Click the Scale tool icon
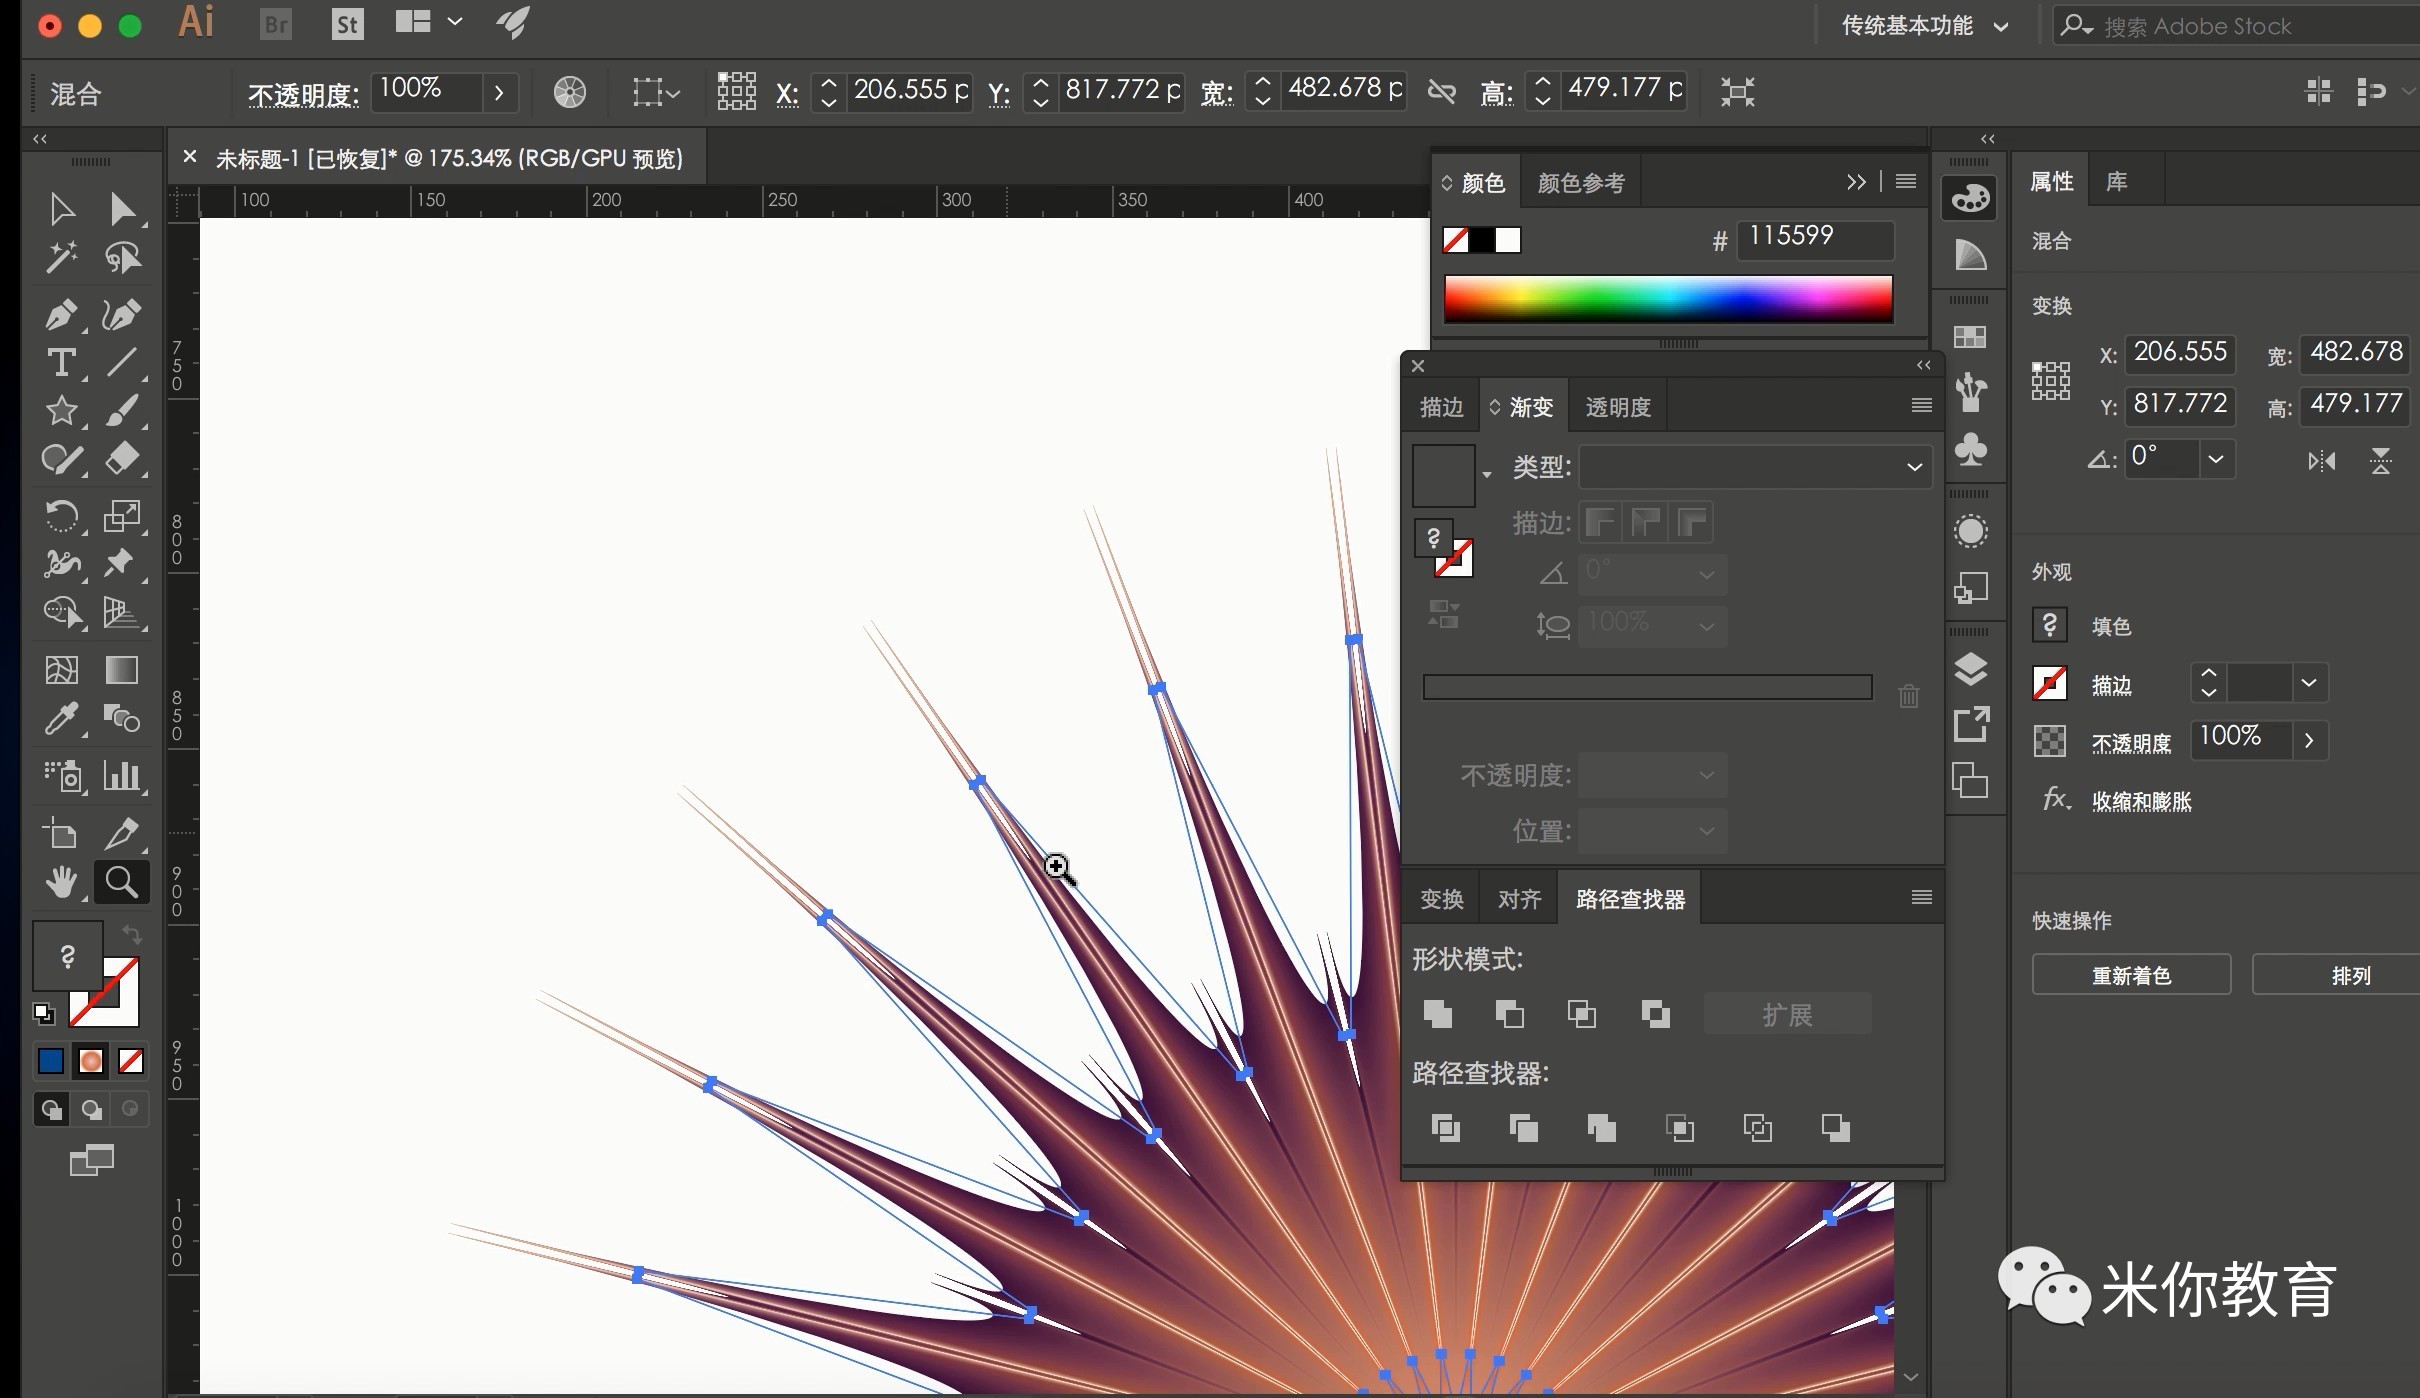The width and height of the screenshot is (2420, 1398). coord(123,511)
